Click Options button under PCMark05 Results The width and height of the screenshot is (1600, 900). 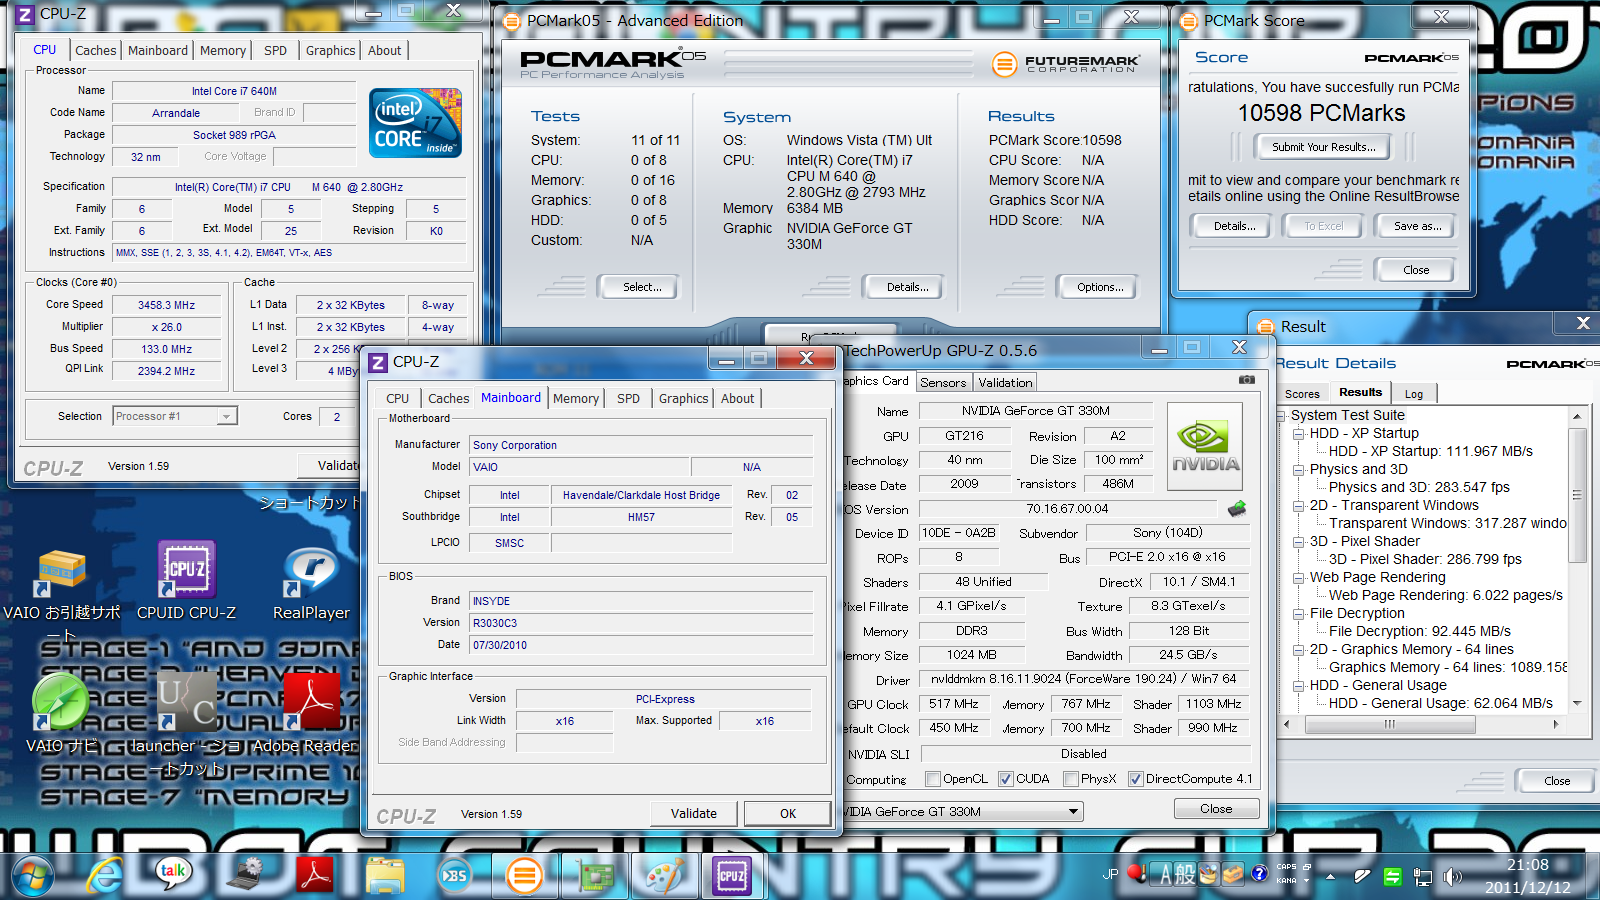[x=1100, y=287]
